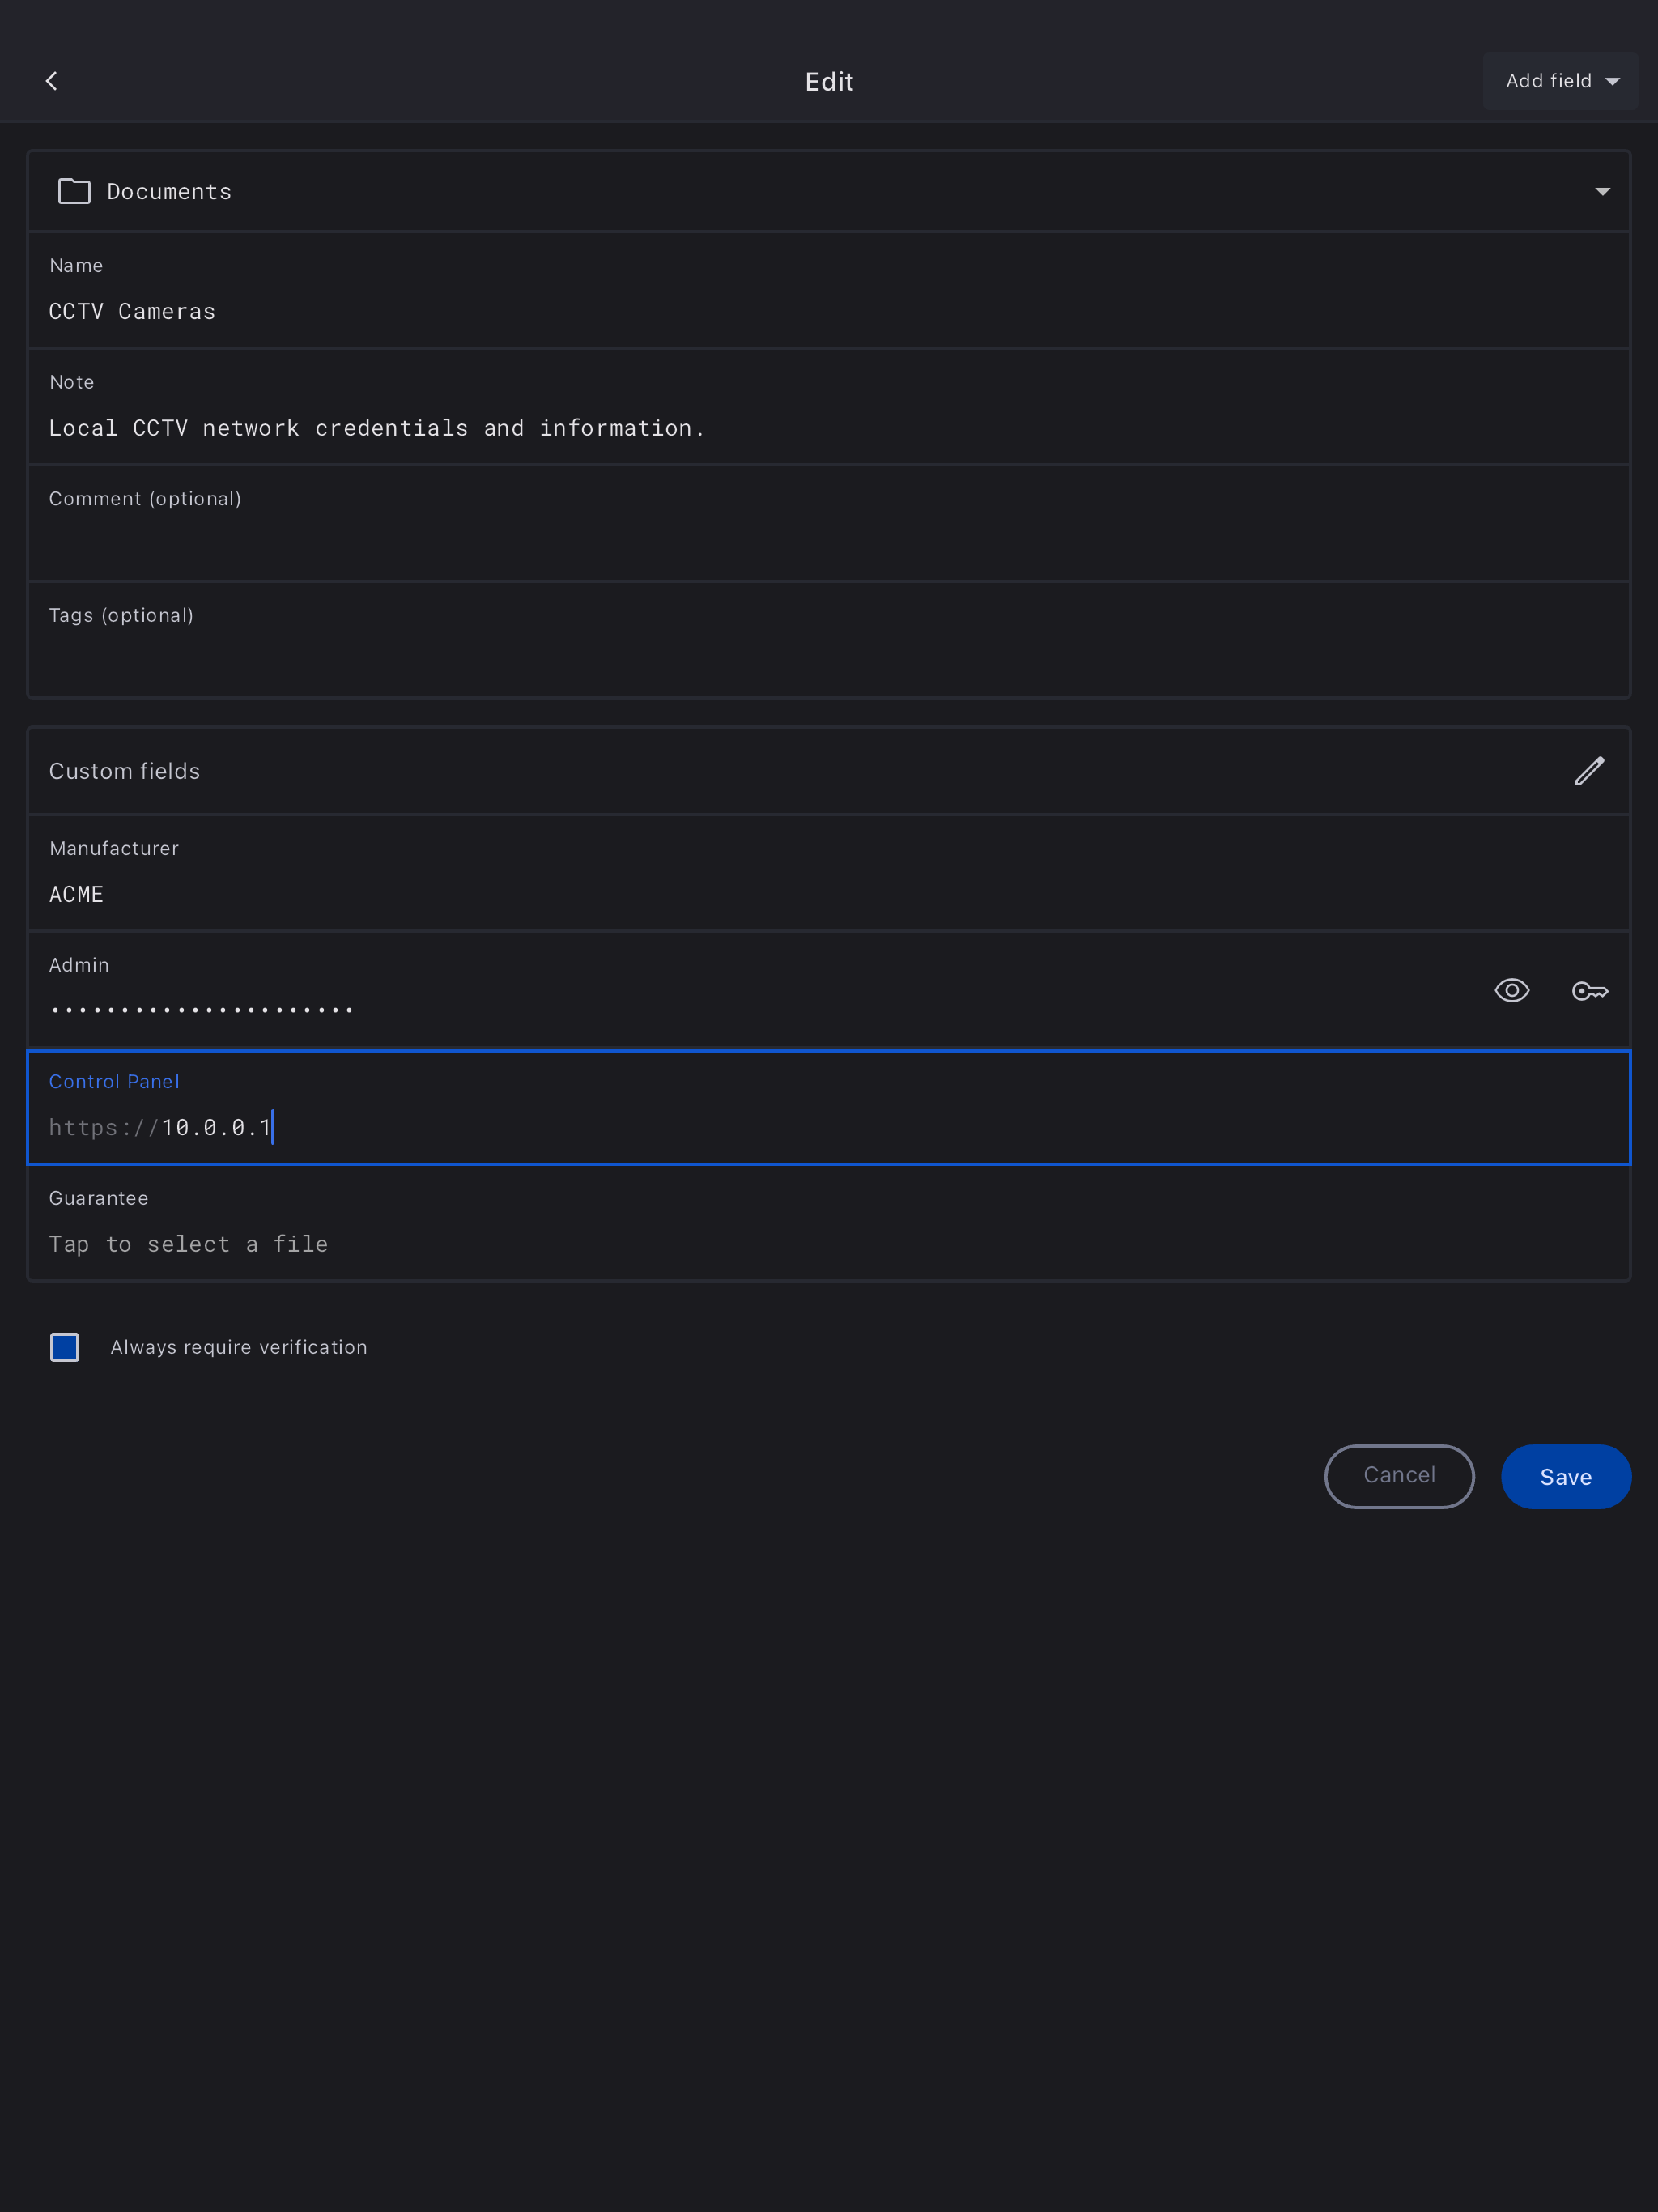The width and height of the screenshot is (1658, 2212).
Task: Reveal the Admin password with eye icon
Action: point(1511,991)
